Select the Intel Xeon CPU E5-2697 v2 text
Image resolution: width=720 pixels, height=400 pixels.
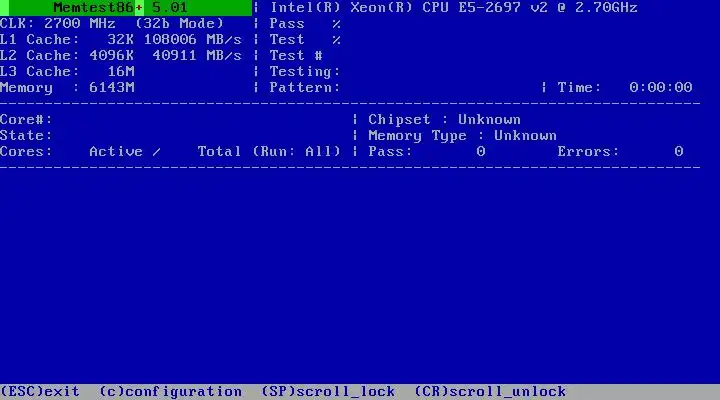tap(453, 8)
